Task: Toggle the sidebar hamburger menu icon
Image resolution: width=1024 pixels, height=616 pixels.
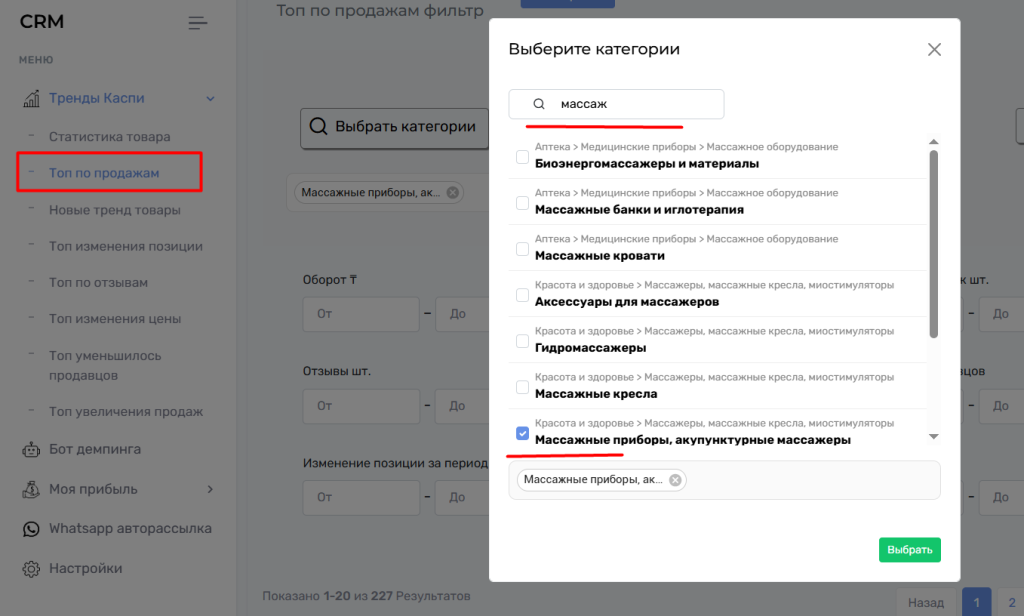Action: [x=198, y=24]
